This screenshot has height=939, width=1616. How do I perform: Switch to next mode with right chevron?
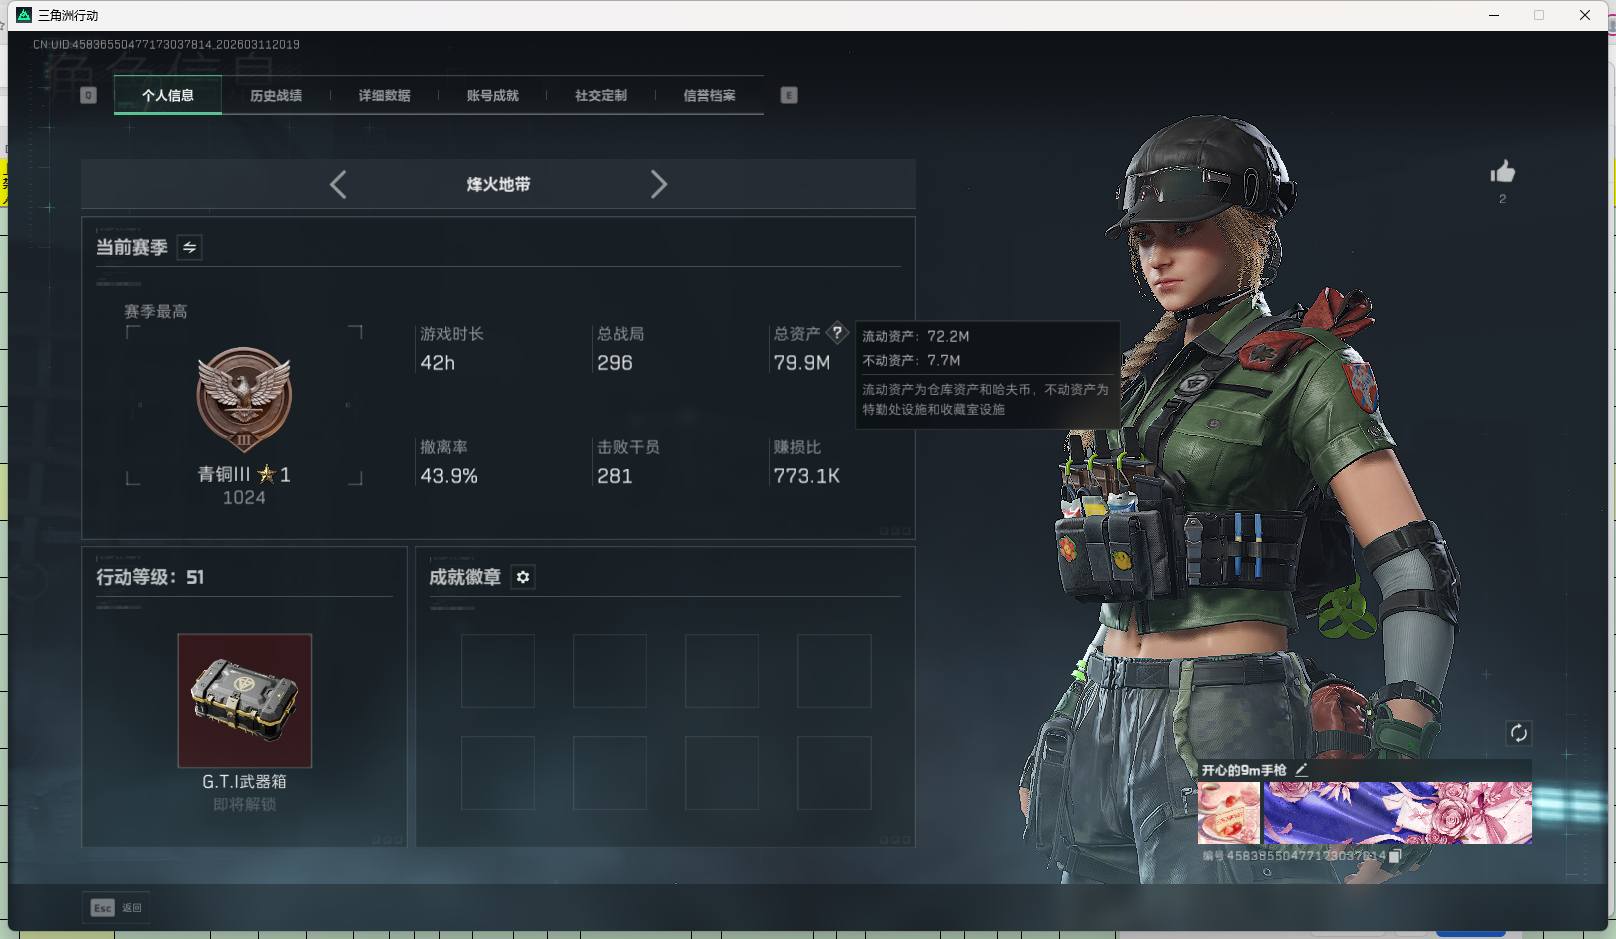(x=659, y=184)
